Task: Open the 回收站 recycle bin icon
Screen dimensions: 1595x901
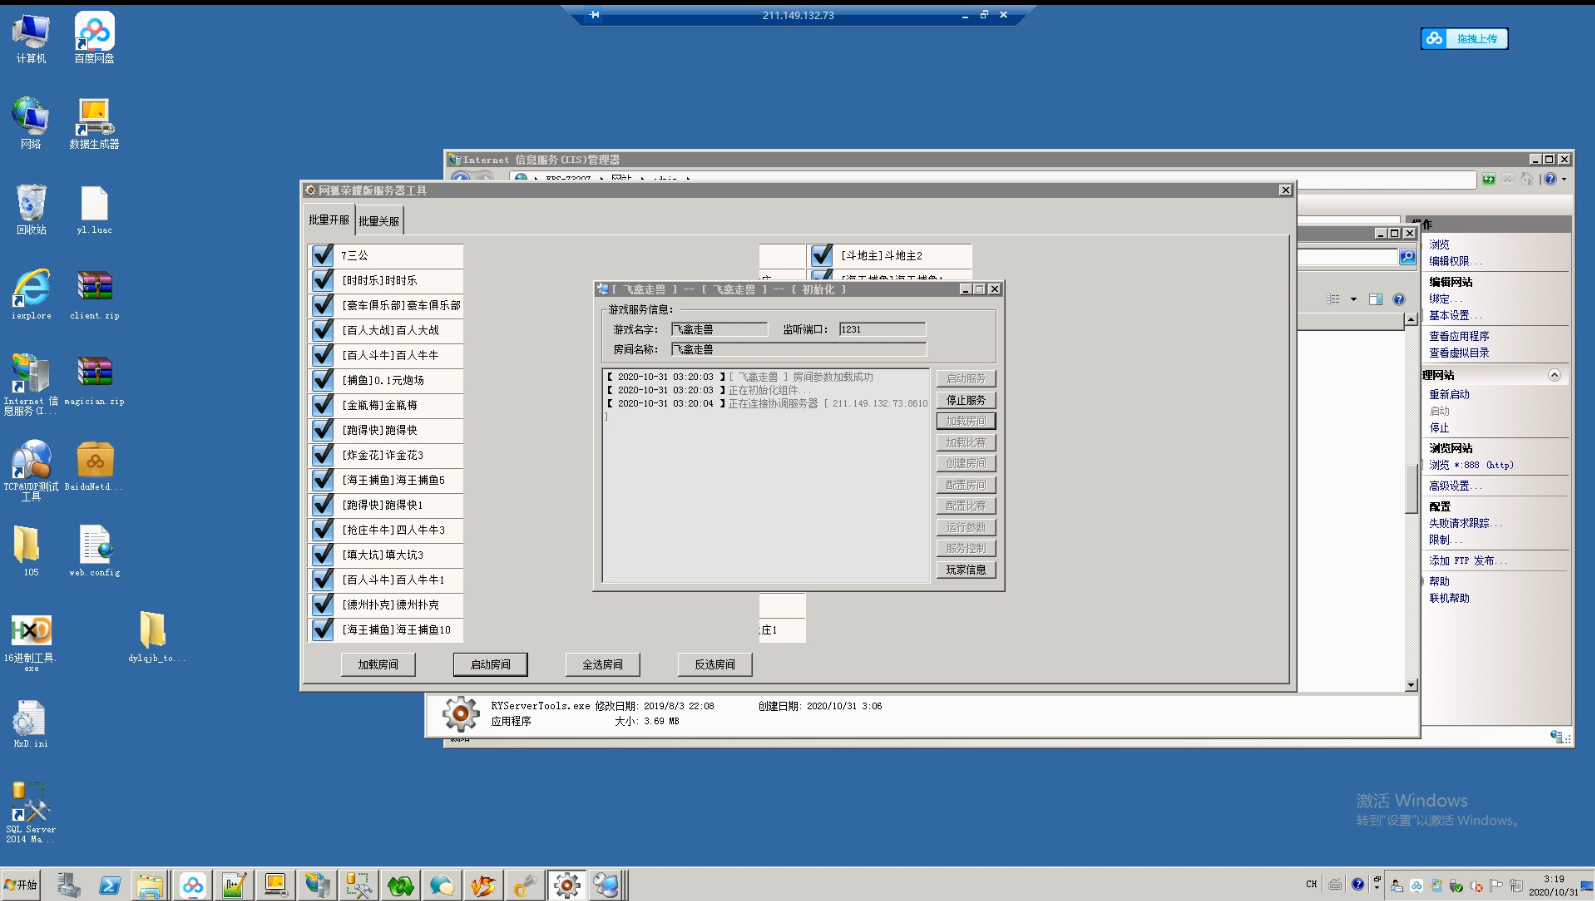Action: [x=31, y=207]
